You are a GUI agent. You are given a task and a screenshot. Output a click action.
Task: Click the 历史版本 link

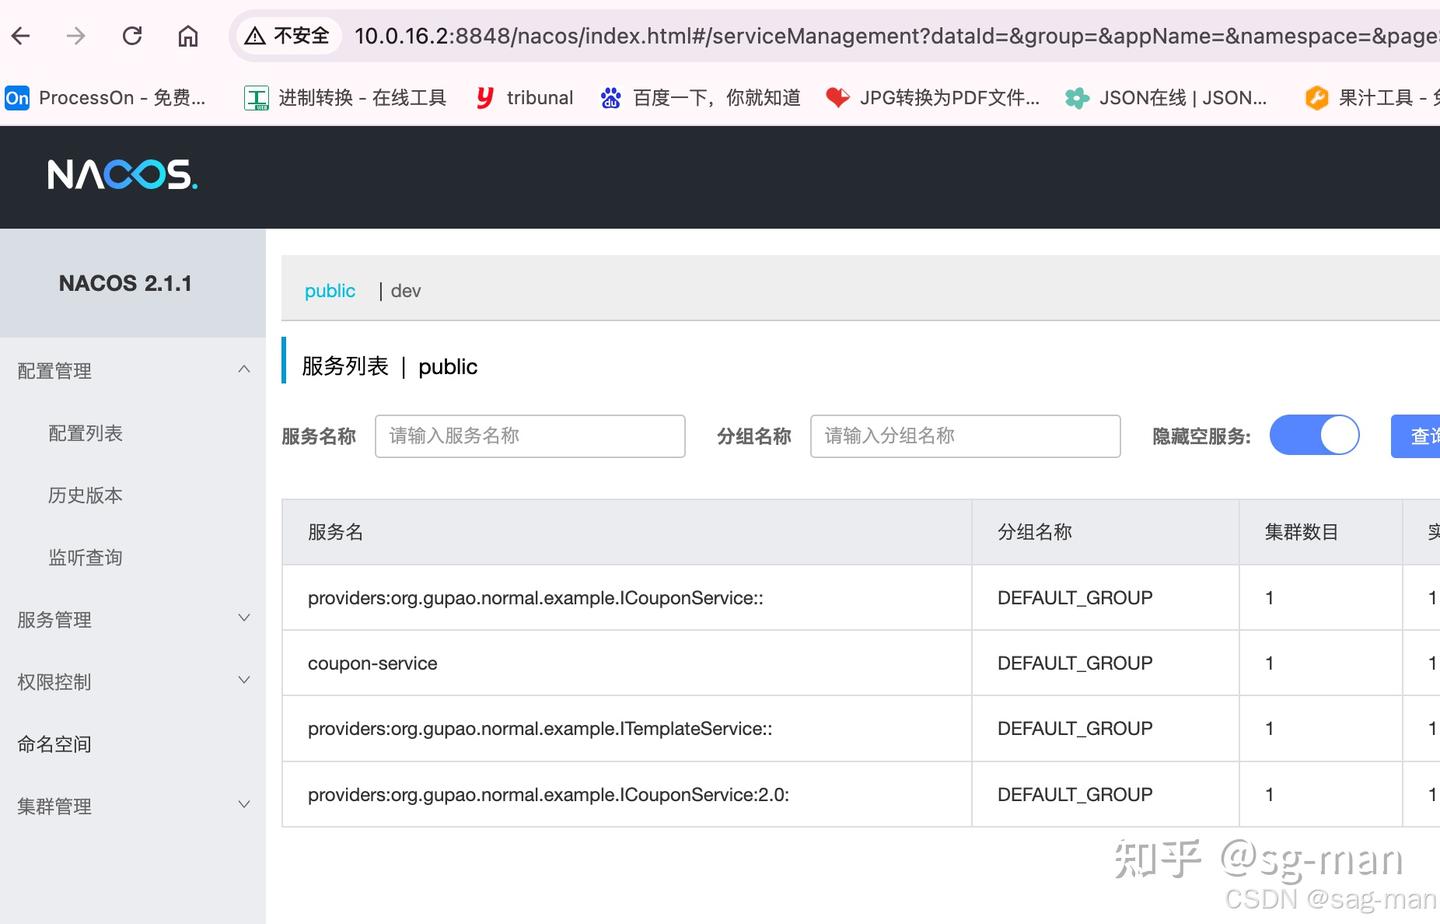(85, 495)
